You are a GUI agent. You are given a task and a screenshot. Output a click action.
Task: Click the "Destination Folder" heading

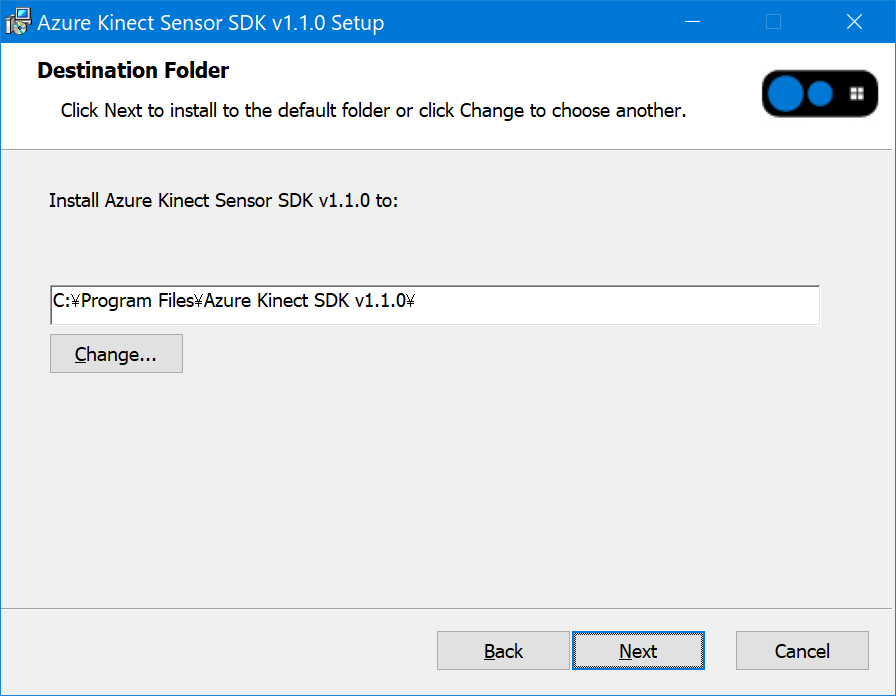pos(133,71)
